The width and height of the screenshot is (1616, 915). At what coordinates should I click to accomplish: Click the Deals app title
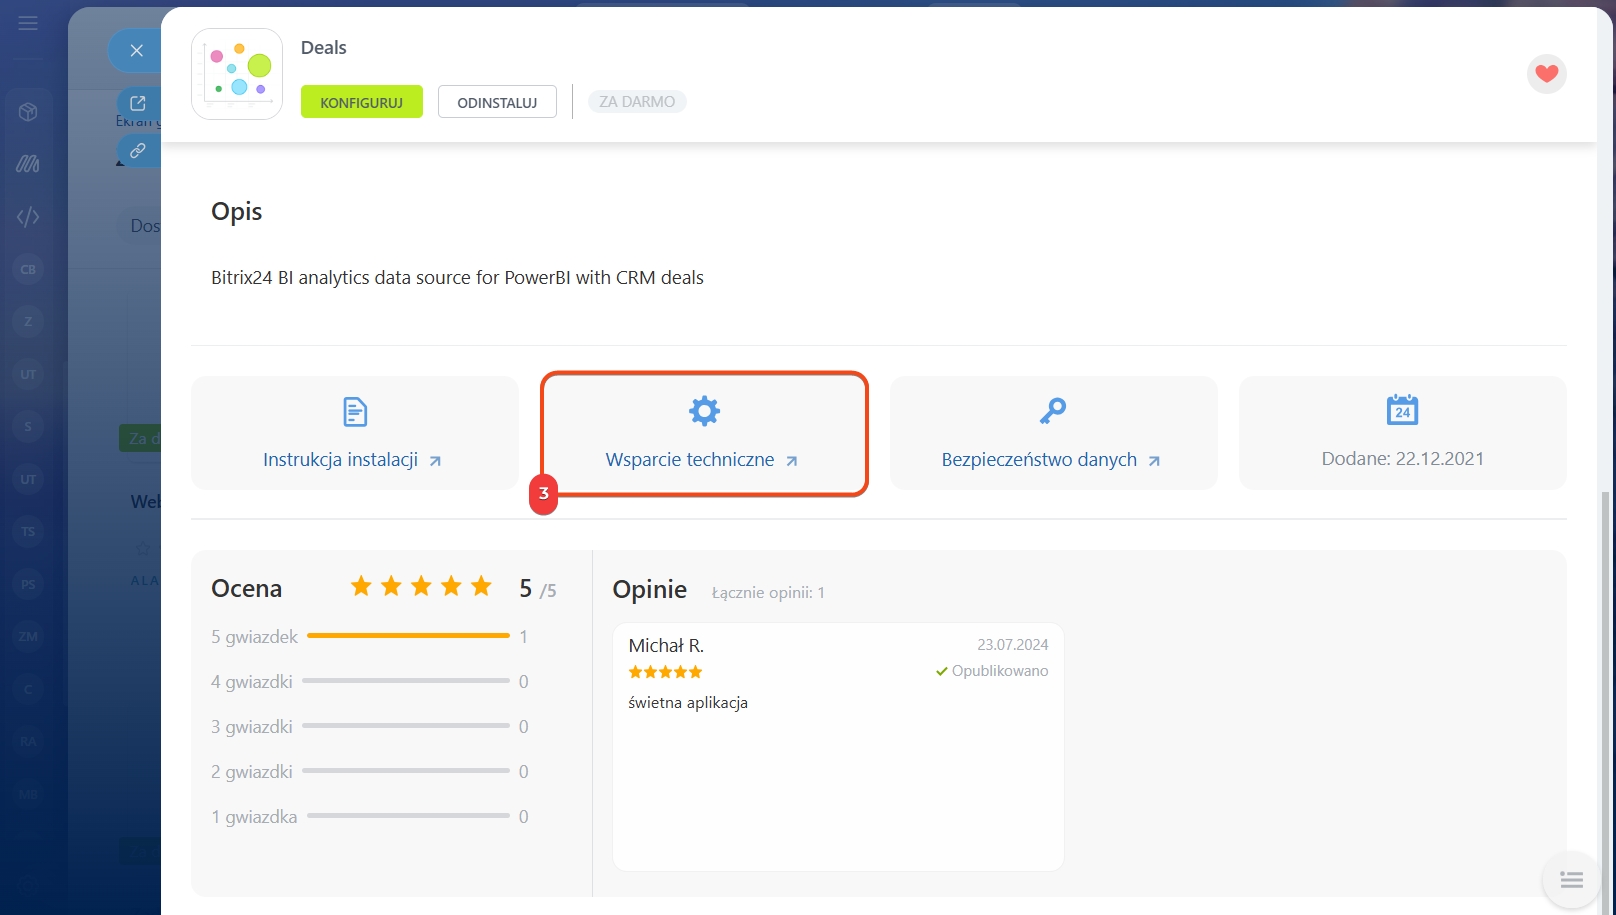click(324, 48)
